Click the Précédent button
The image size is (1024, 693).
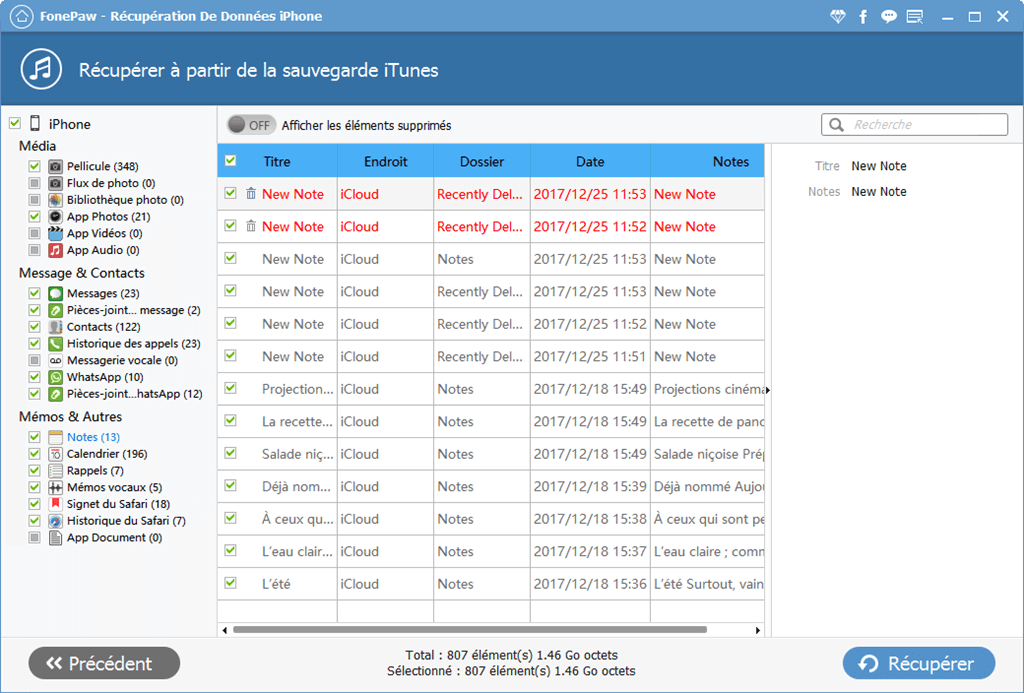104,664
